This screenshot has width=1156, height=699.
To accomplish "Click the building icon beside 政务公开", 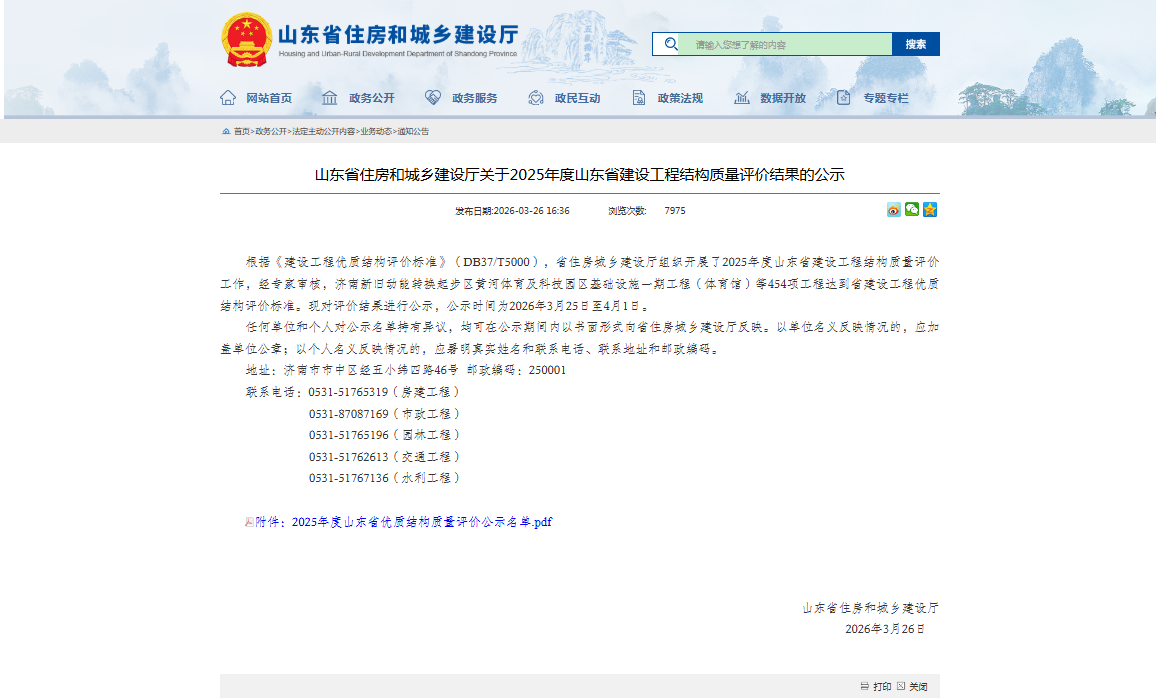I will pos(330,98).
